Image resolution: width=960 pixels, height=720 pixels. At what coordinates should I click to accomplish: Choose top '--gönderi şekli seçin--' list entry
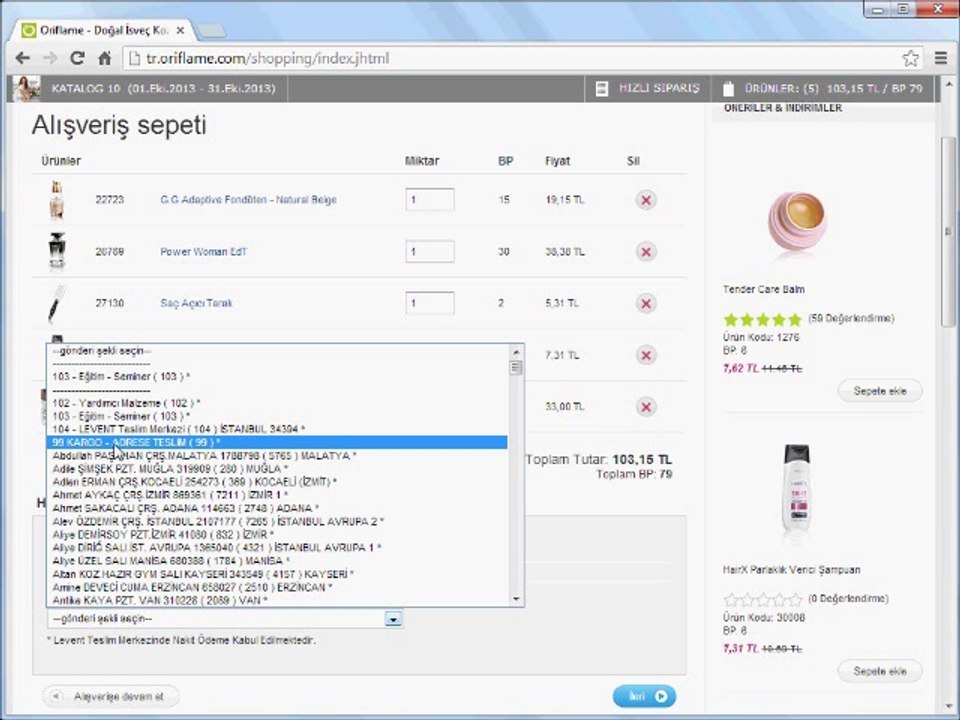(277, 351)
